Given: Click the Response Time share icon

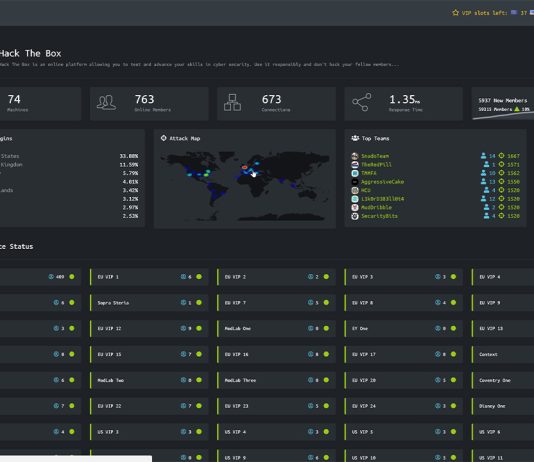Looking at the screenshot, I should (x=362, y=102).
